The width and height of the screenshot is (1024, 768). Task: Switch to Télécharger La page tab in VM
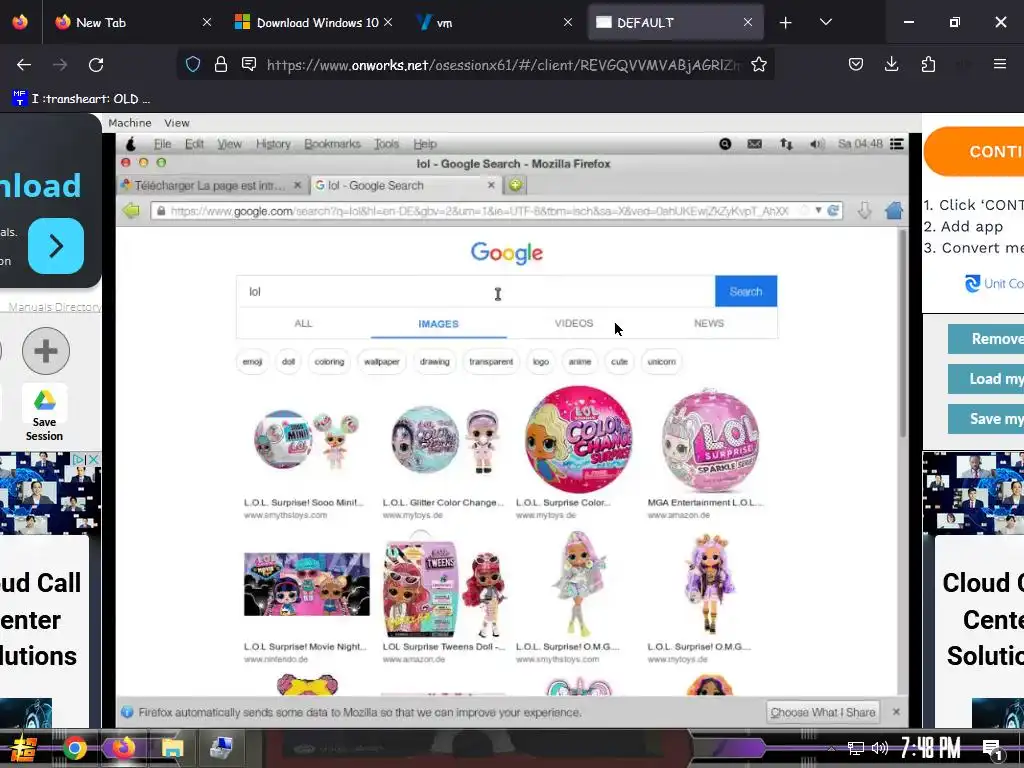tap(211, 185)
